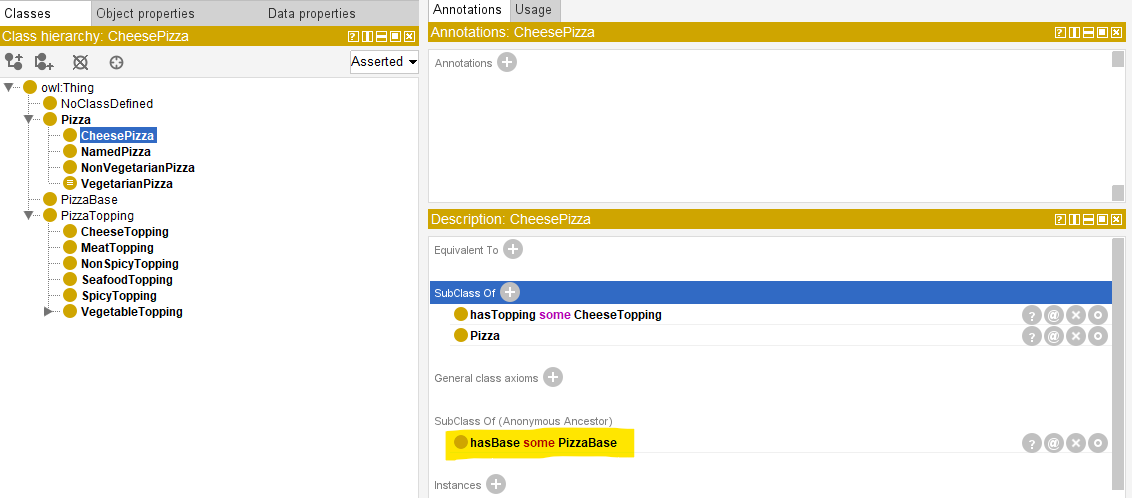
Task: Switch to the Data properties tab
Action: (x=311, y=13)
